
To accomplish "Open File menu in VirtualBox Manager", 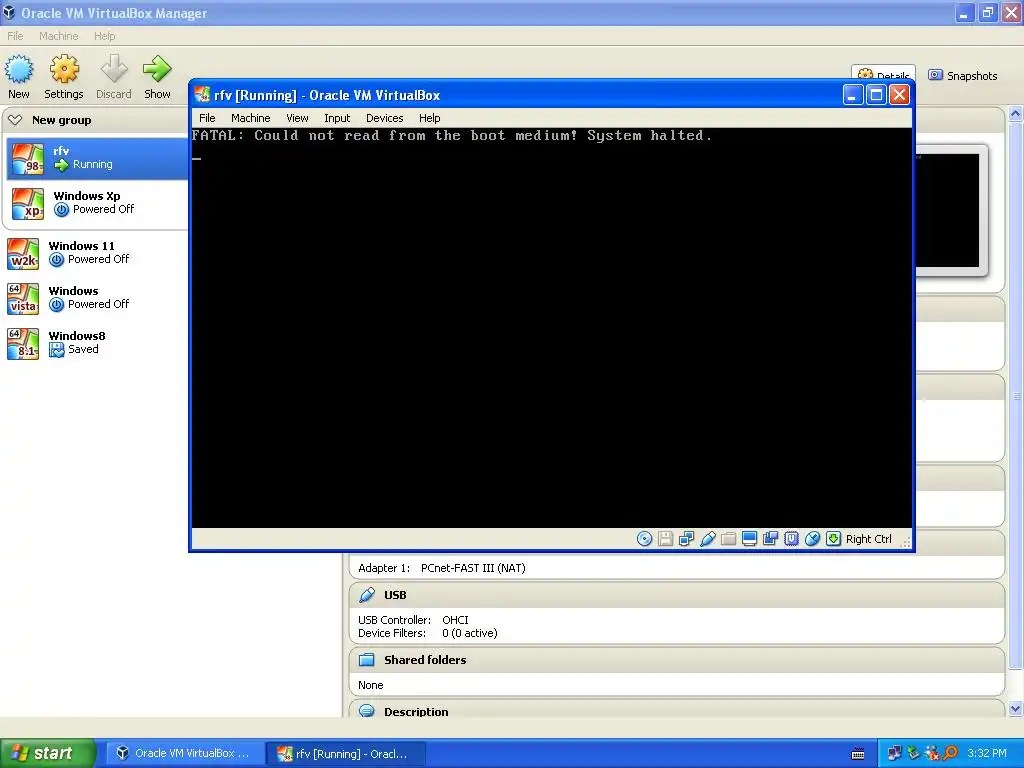I will point(15,36).
